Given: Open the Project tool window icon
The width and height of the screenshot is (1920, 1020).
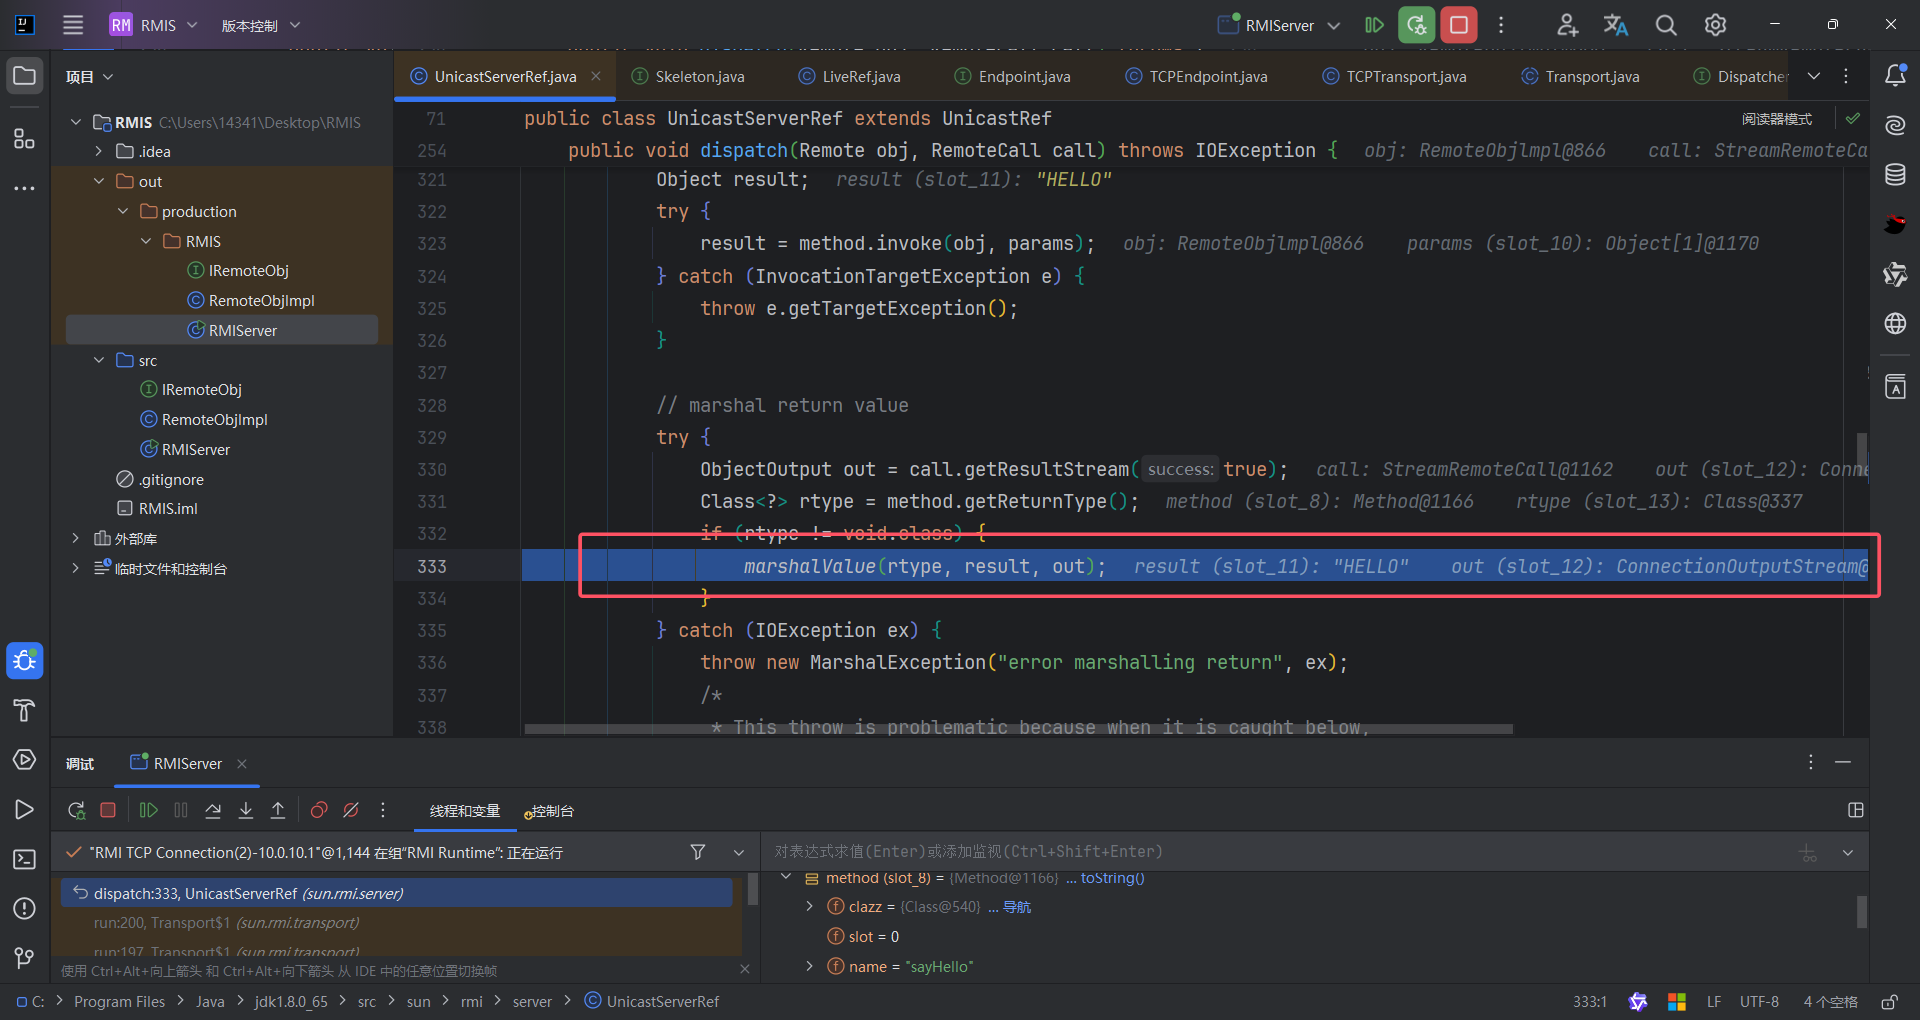Looking at the screenshot, I should (25, 76).
